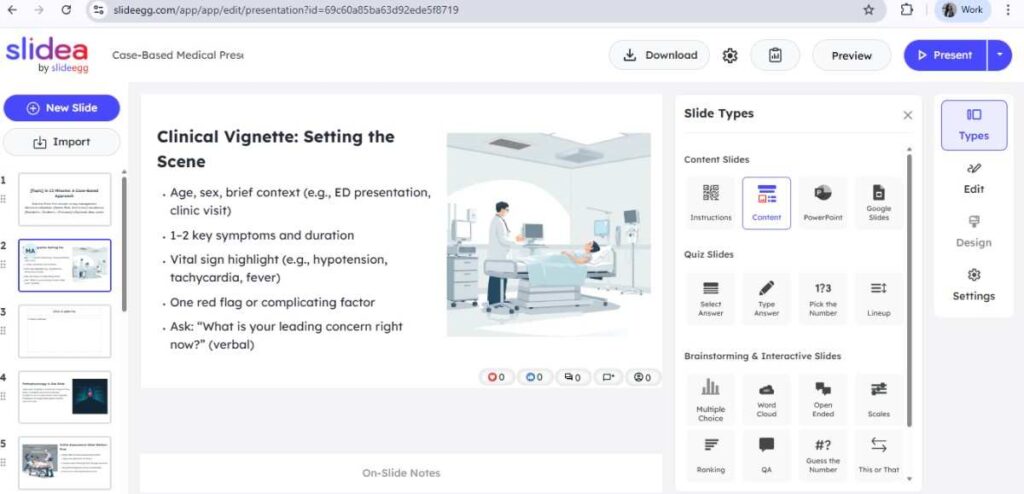Screen dimensions: 1024x494
Task: Select the Guess the Number slide
Action: pos(823,455)
